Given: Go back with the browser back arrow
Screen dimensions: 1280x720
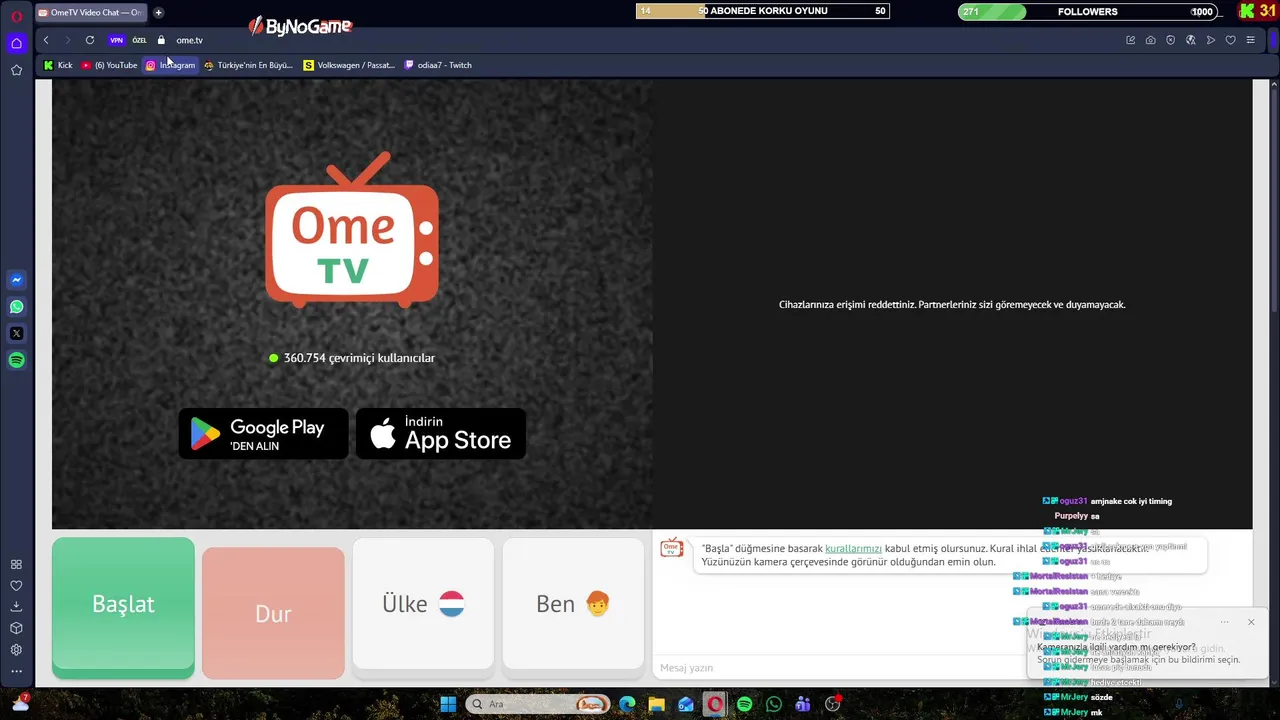Looking at the screenshot, I should tap(46, 40).
